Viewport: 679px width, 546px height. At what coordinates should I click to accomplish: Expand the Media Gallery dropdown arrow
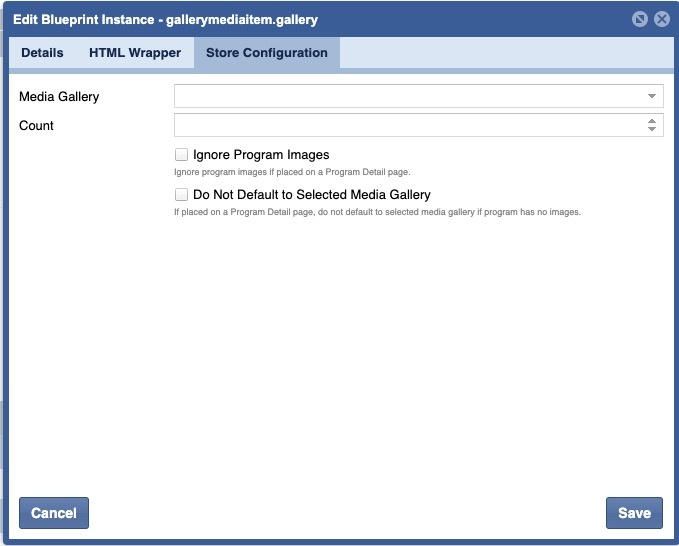pyautogui.click(x=652, y=96)
